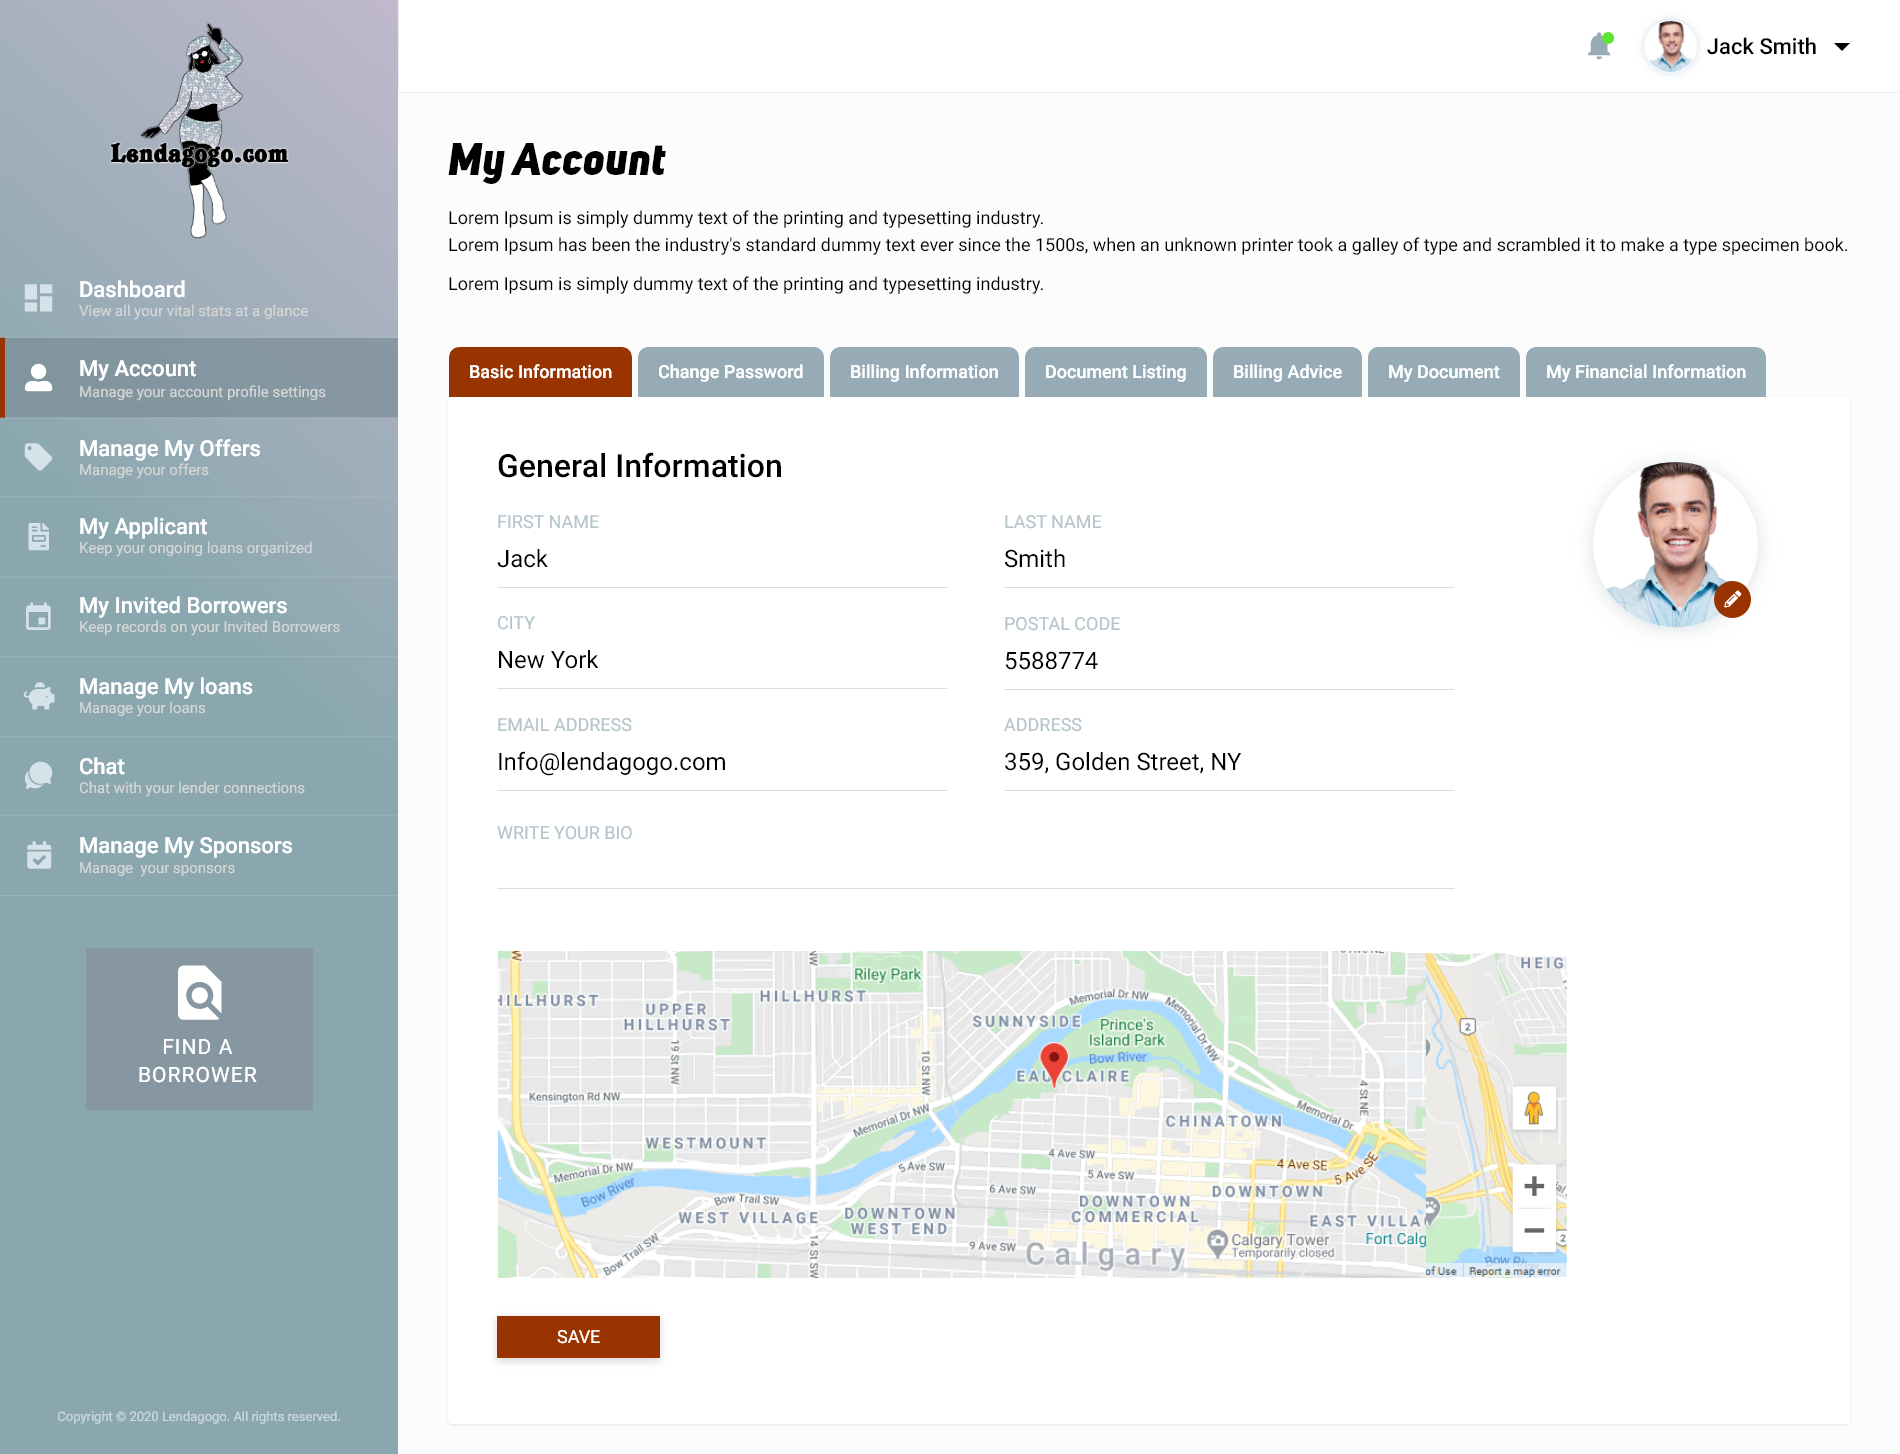Click the Manage My Sponsors calendar icon

(39, 855)
